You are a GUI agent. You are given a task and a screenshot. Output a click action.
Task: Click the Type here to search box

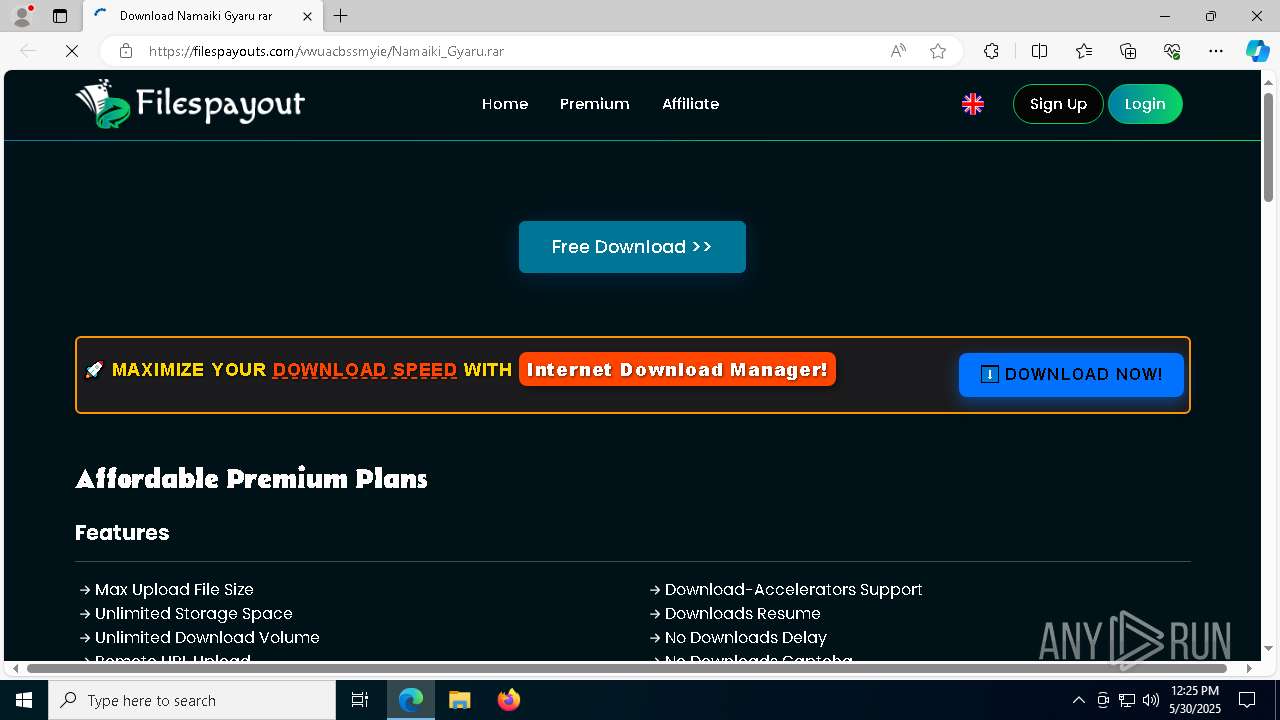coord(192,700)
